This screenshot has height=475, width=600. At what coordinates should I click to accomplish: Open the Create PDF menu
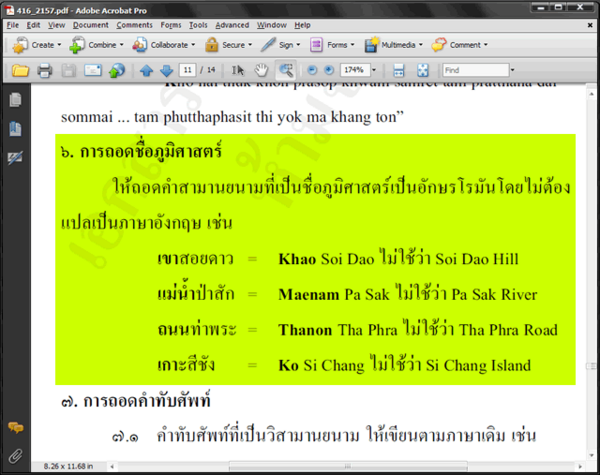[37, 45]
